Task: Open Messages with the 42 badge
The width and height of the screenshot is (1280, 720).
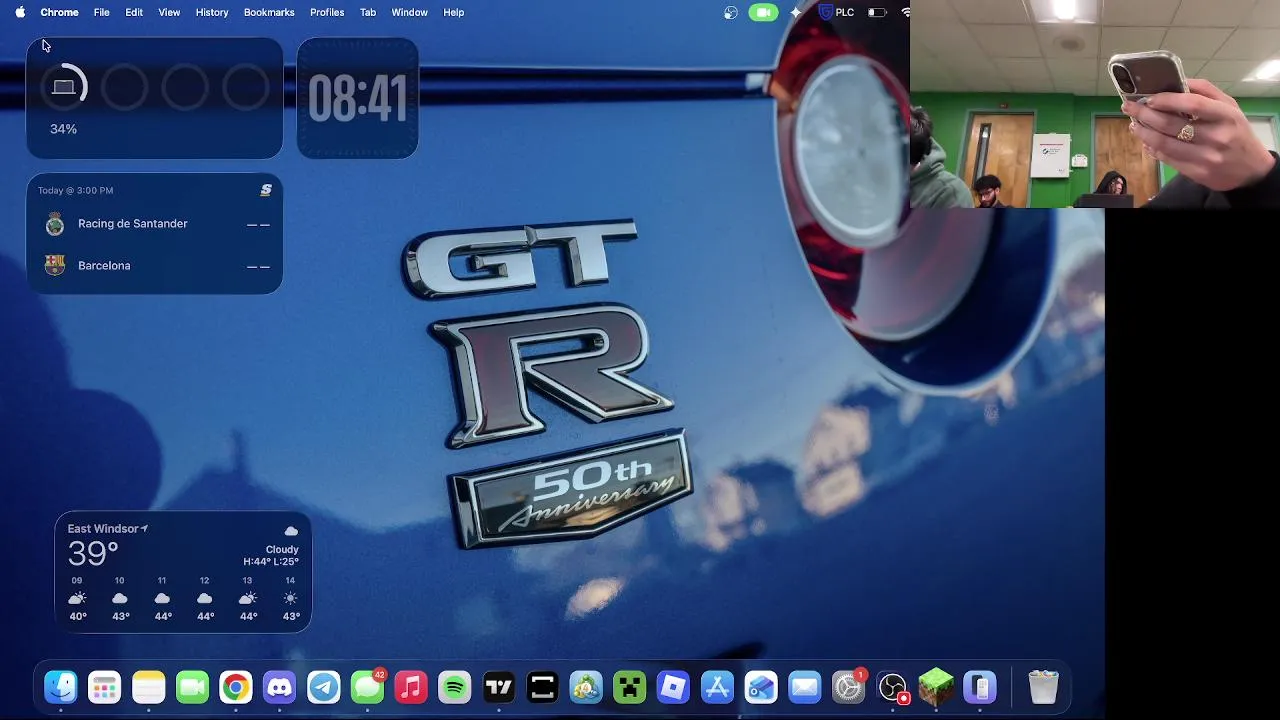Action: click(367, 687)
